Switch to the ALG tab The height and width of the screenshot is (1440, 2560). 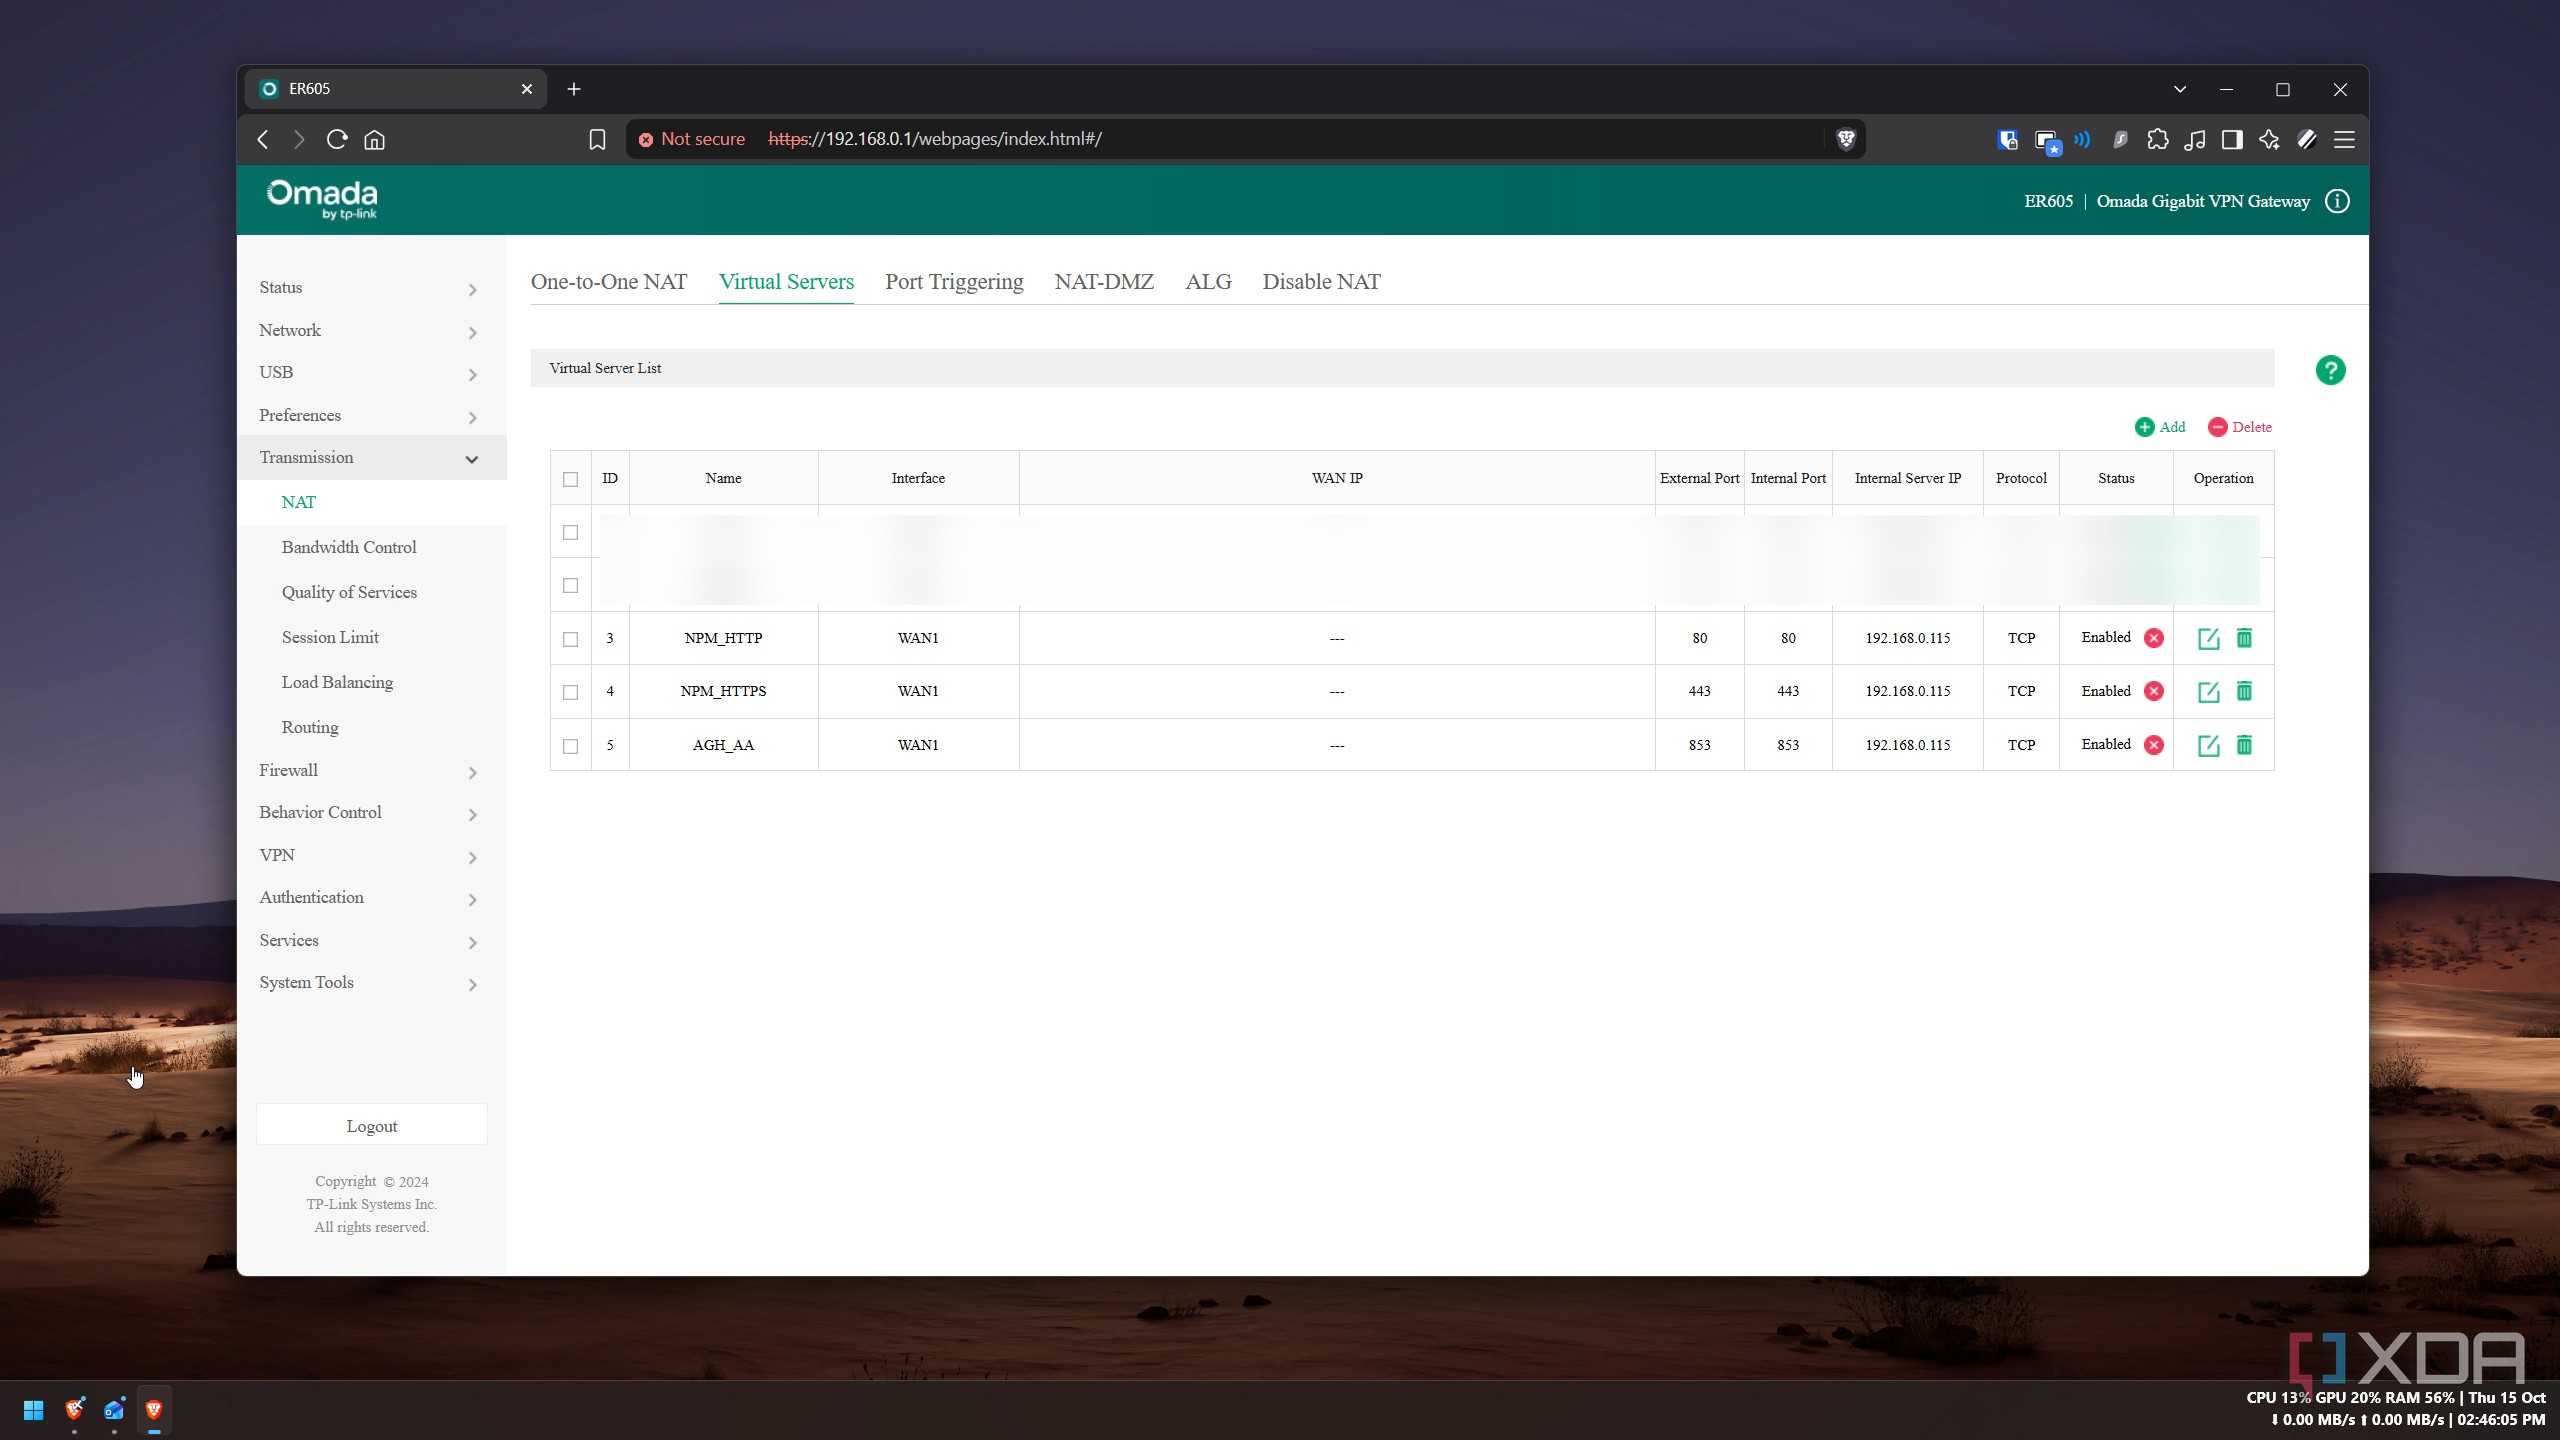pos(1208,282)
